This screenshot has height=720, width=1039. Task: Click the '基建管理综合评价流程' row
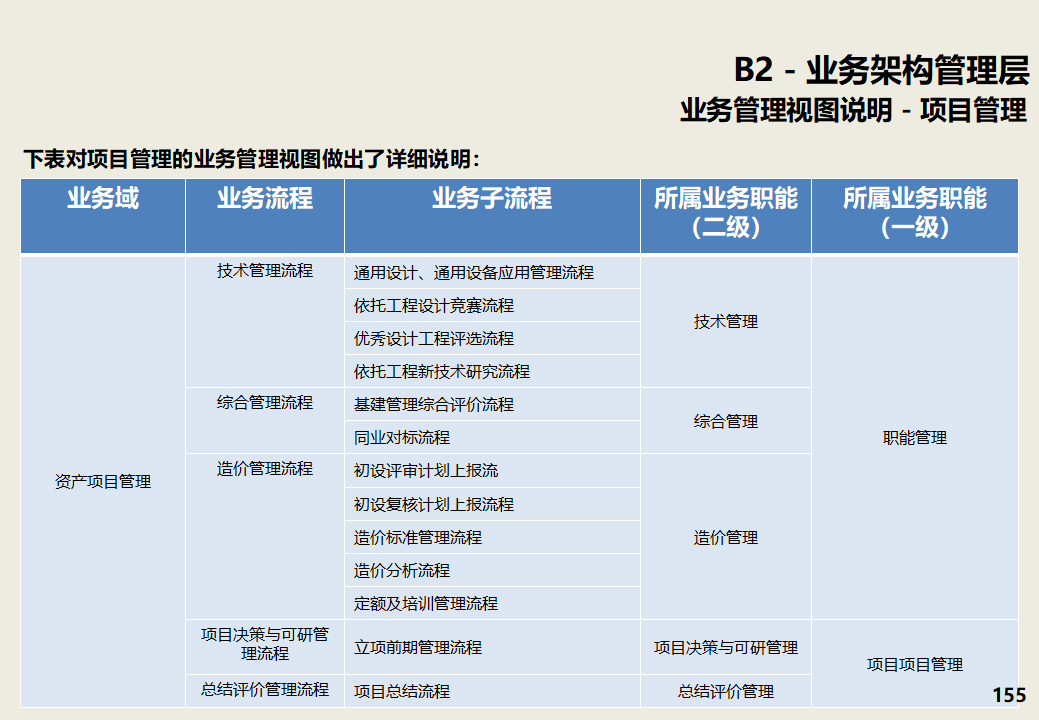click(492, 405)
